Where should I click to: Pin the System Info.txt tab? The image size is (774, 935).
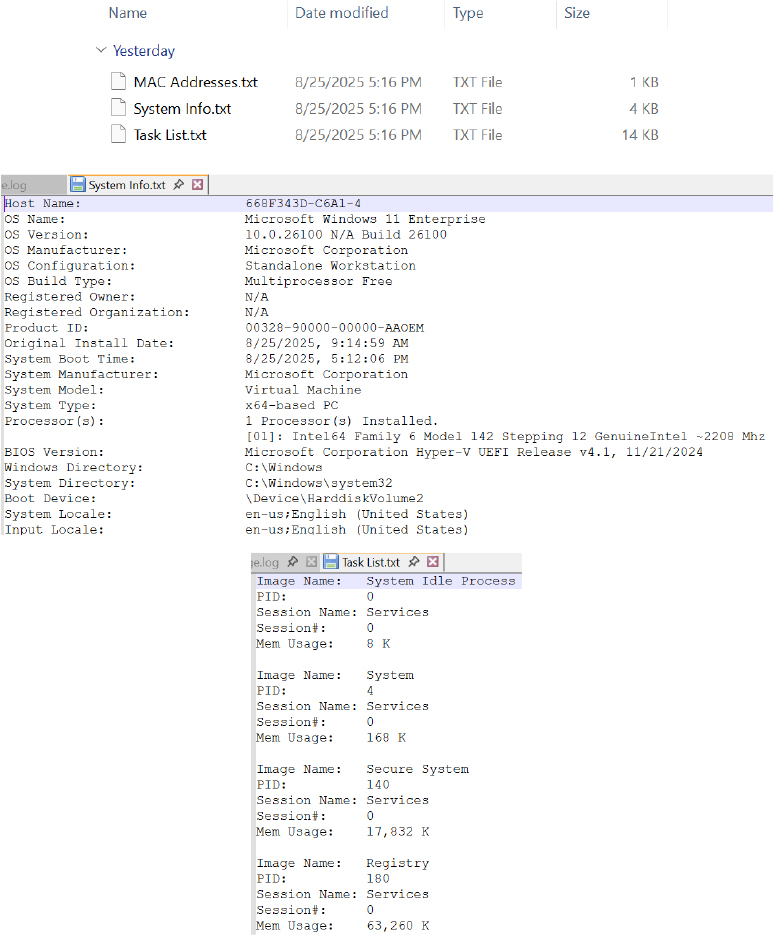(x=178, y=185)
